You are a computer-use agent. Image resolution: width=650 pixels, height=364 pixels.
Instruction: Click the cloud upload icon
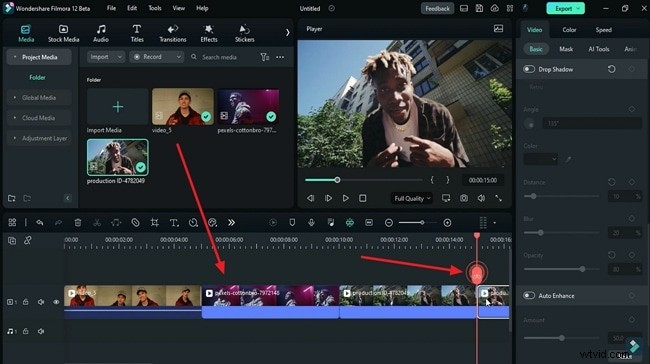tap(495, 8)
